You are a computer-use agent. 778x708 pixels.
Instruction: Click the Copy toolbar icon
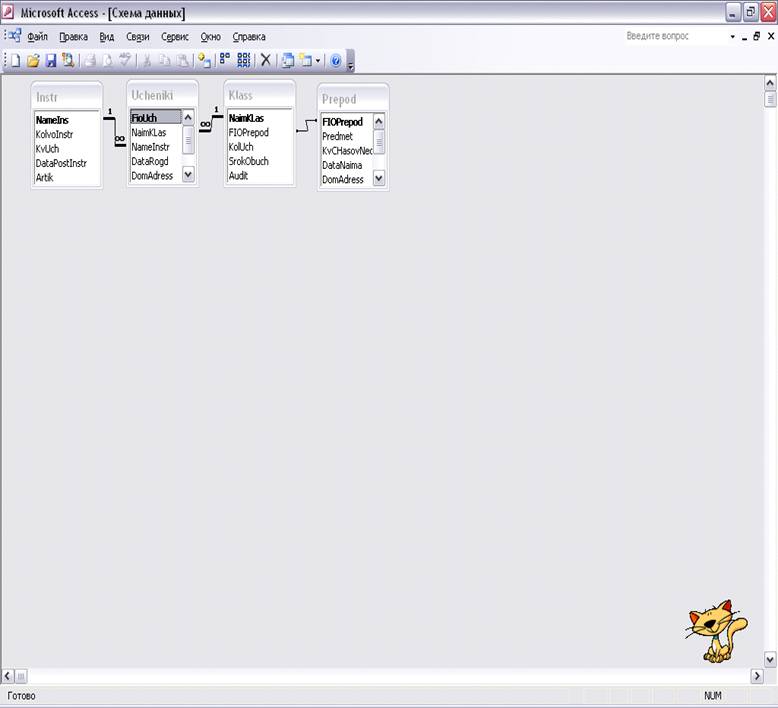point(165,61)
